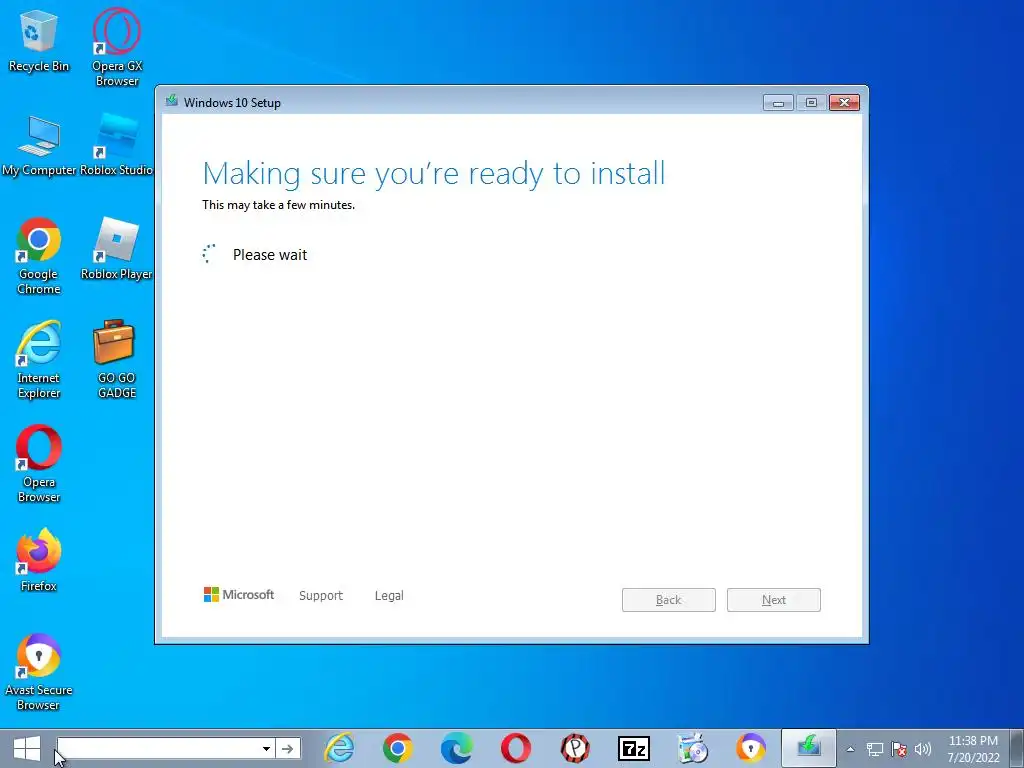Open the Support link in Setup
The height and width of the screenshot is (768, 1024).
pyautogui.click(x=321, y=596)
